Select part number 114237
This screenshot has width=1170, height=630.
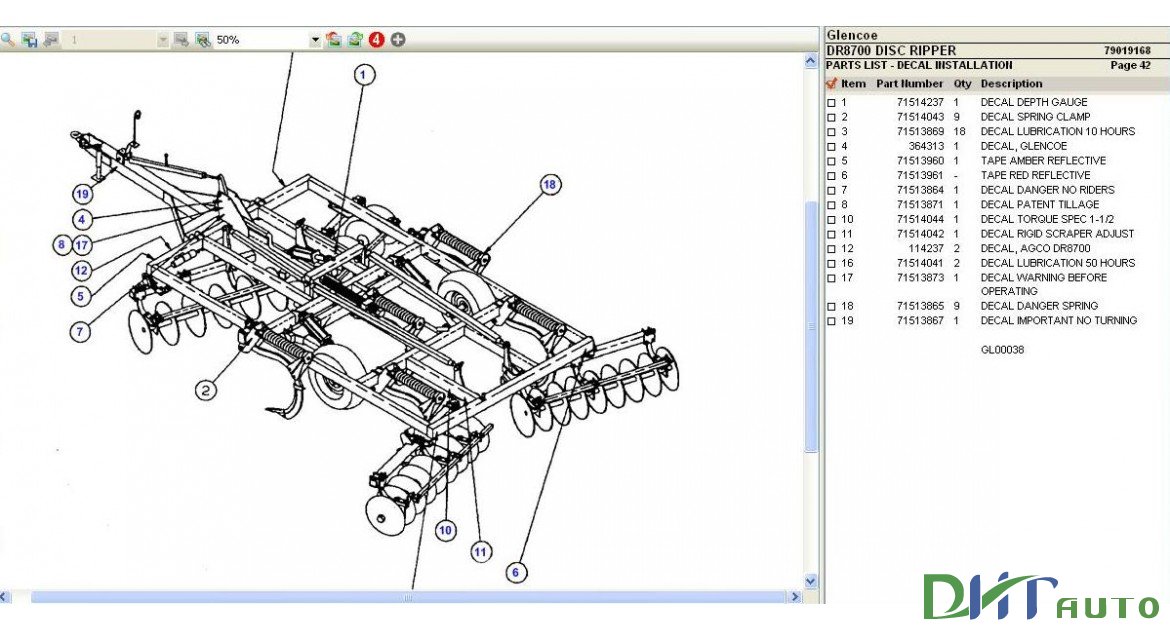tap(926, 249)
